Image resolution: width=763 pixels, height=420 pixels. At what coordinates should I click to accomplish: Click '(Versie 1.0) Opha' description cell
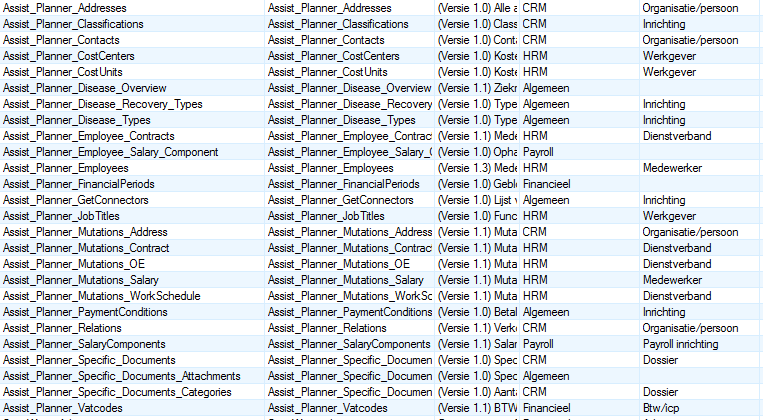coord(477,152)
